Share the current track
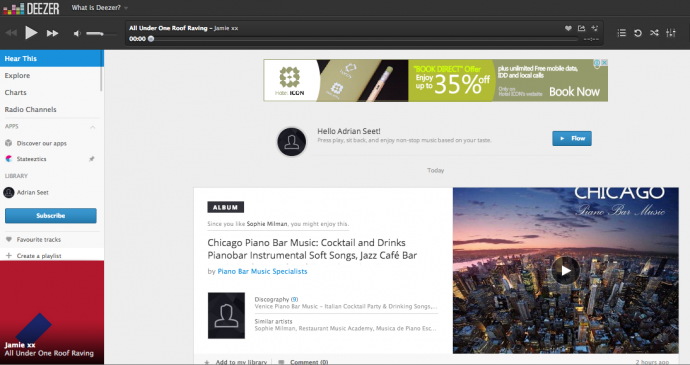The height and width of the screenshot is (365, 690). 581,28
